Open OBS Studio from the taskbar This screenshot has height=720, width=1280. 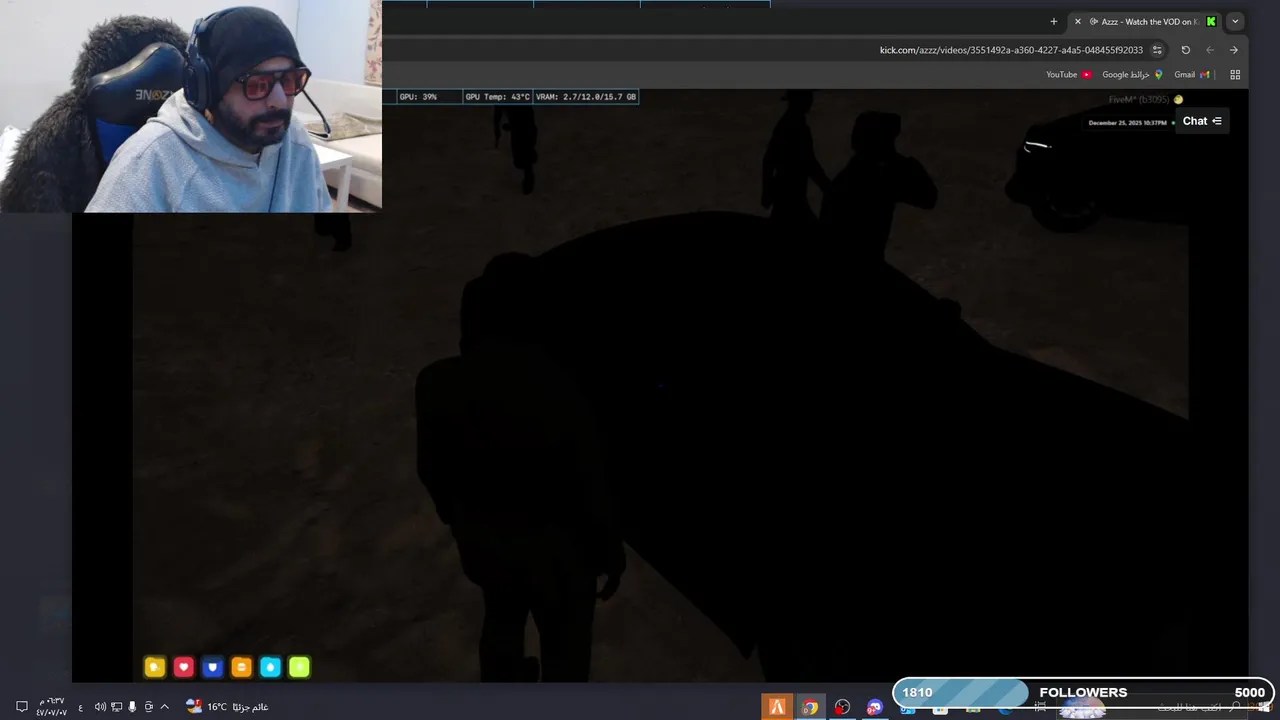(842, 707)
